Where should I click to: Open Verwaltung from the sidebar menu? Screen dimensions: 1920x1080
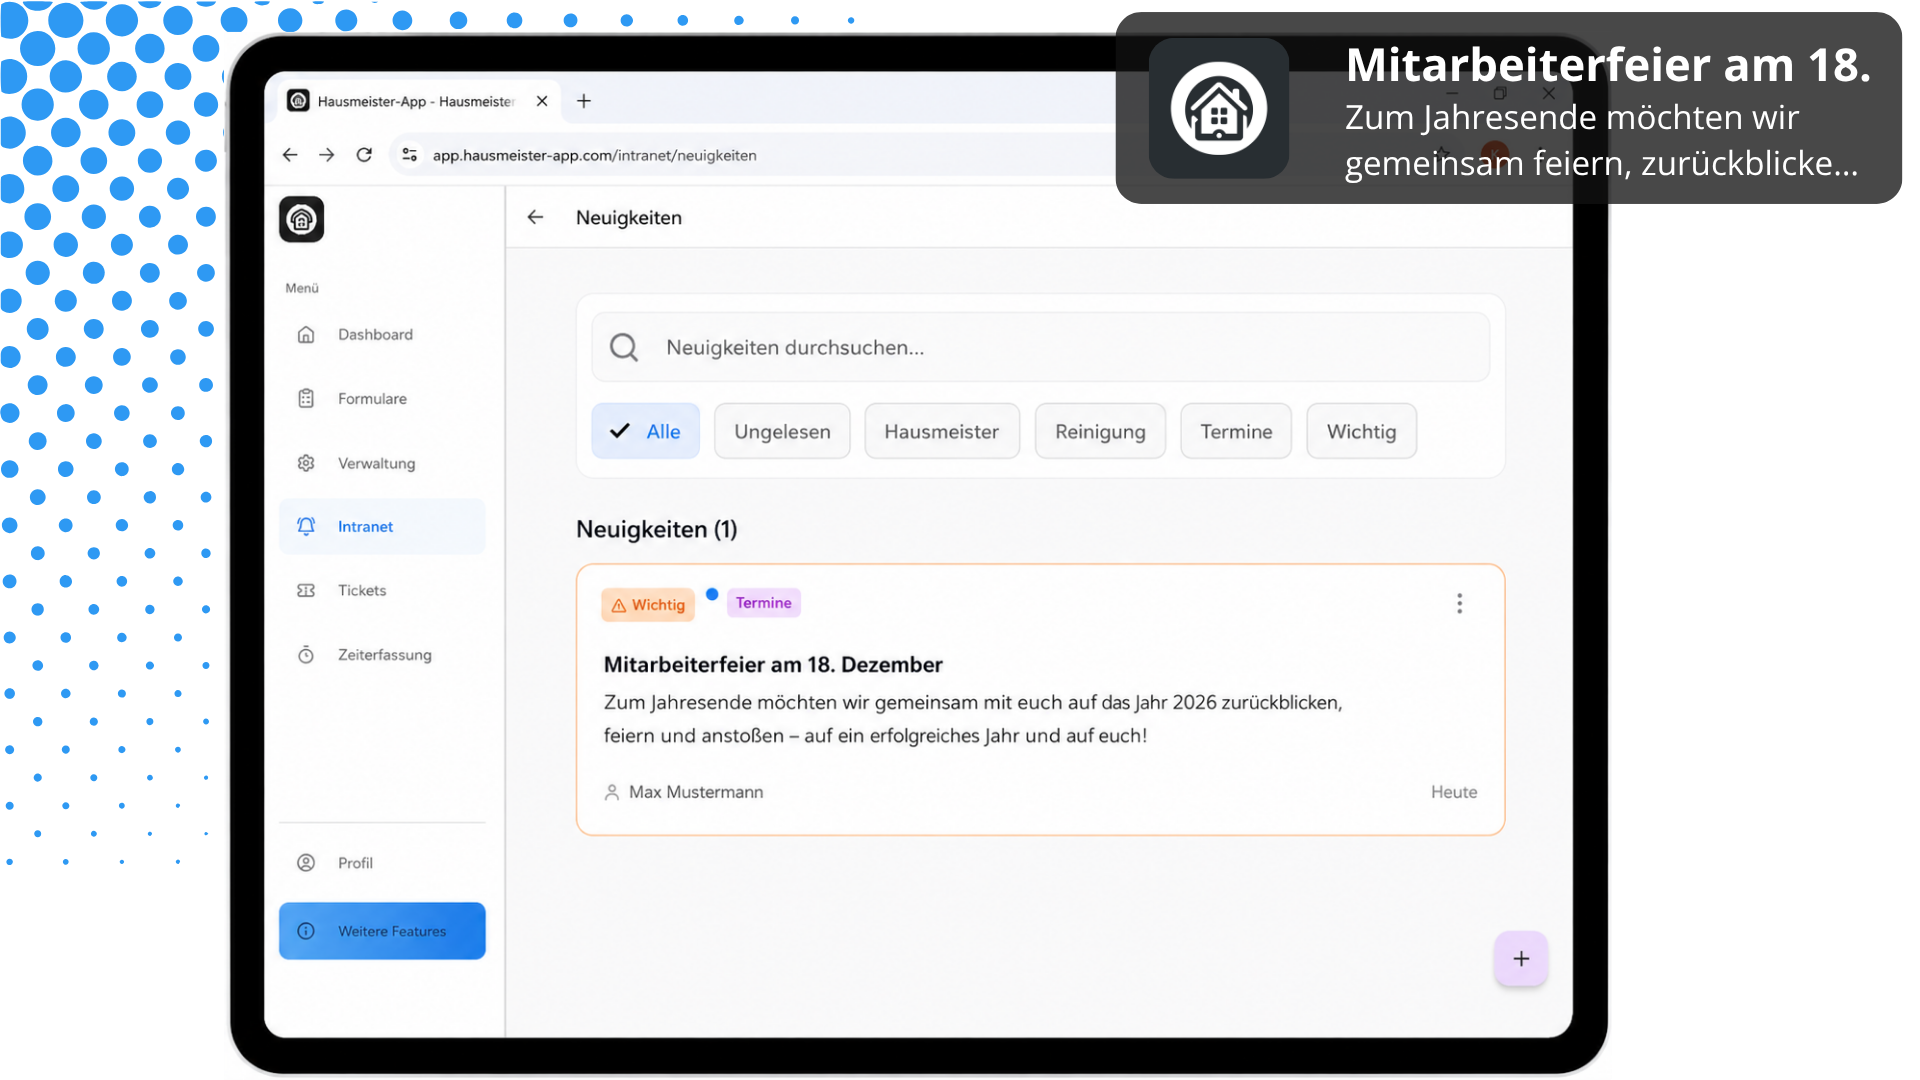click(382, 463)
